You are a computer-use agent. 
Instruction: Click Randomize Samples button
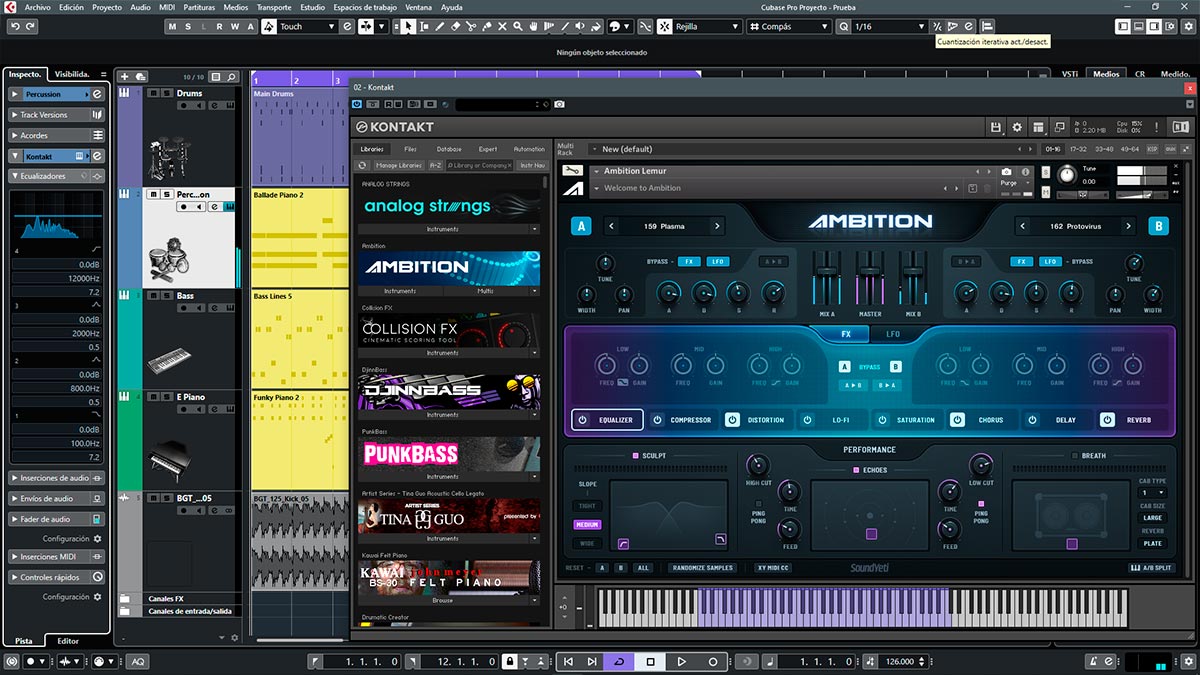coord(703,568)
